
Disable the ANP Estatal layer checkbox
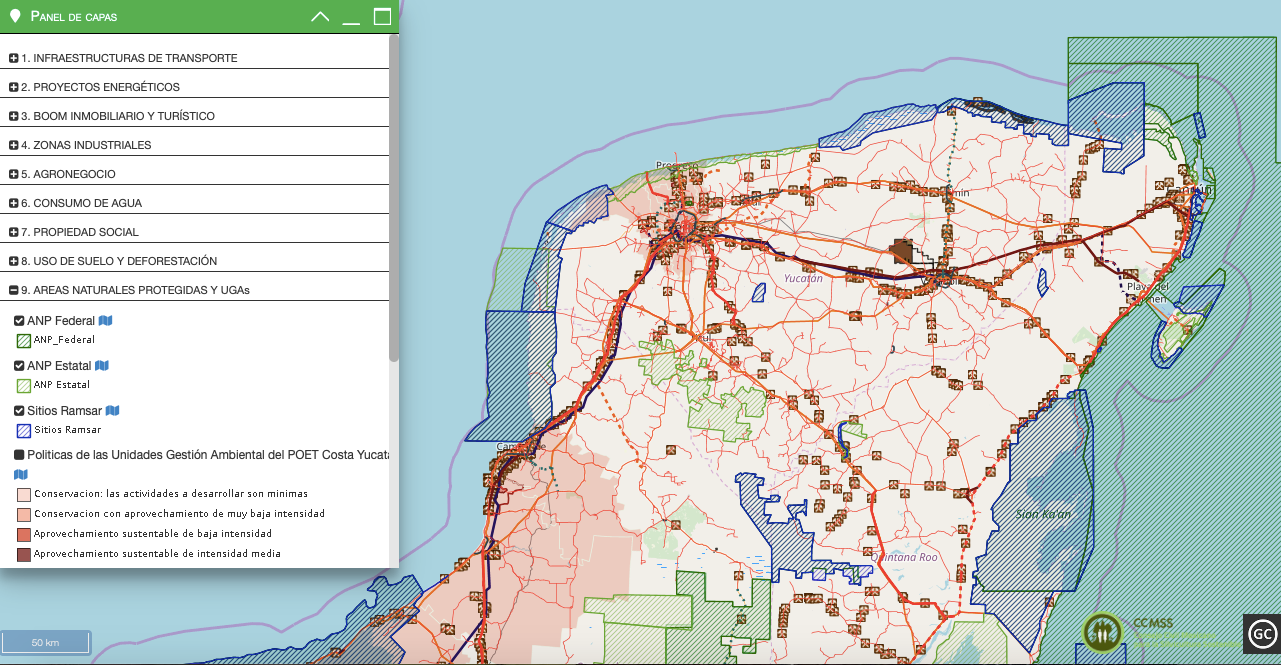coord(19,366)
